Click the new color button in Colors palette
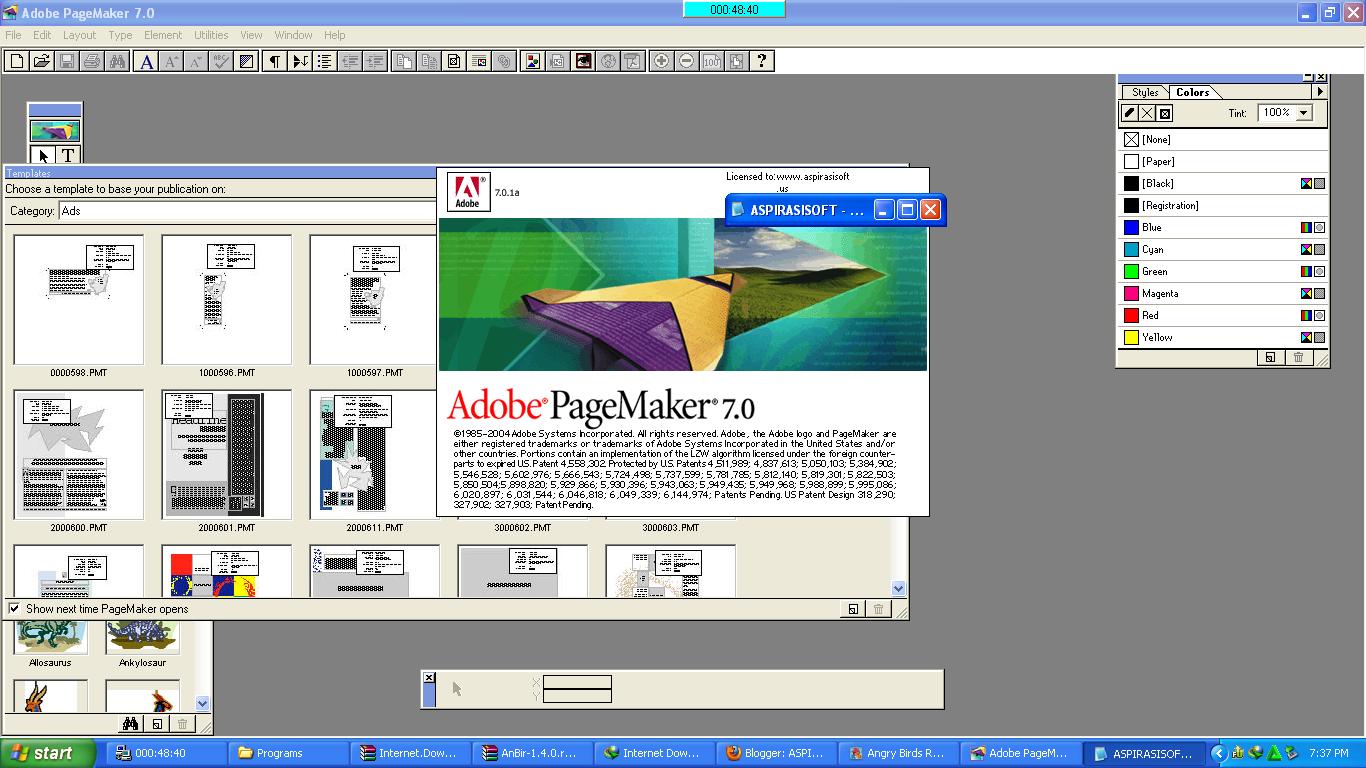This screenshot has width=1366, height=768. click(1270, 356)
